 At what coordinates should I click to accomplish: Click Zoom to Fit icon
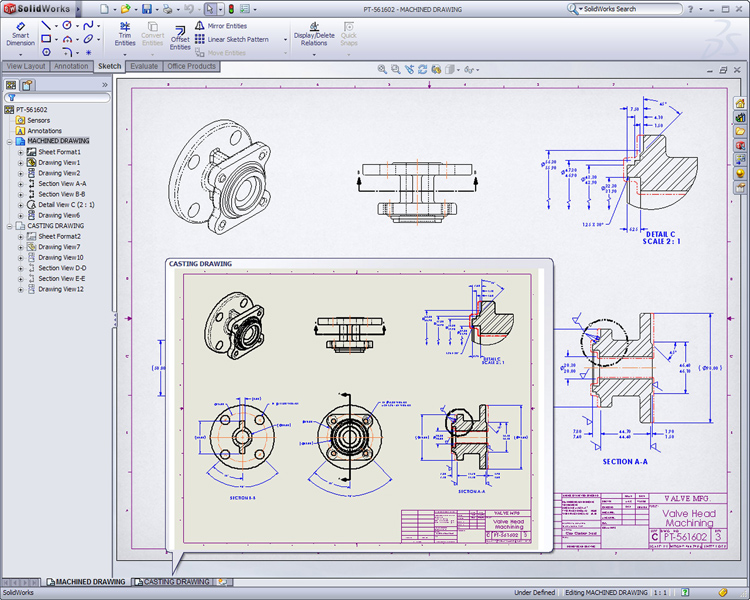[382, 69]
